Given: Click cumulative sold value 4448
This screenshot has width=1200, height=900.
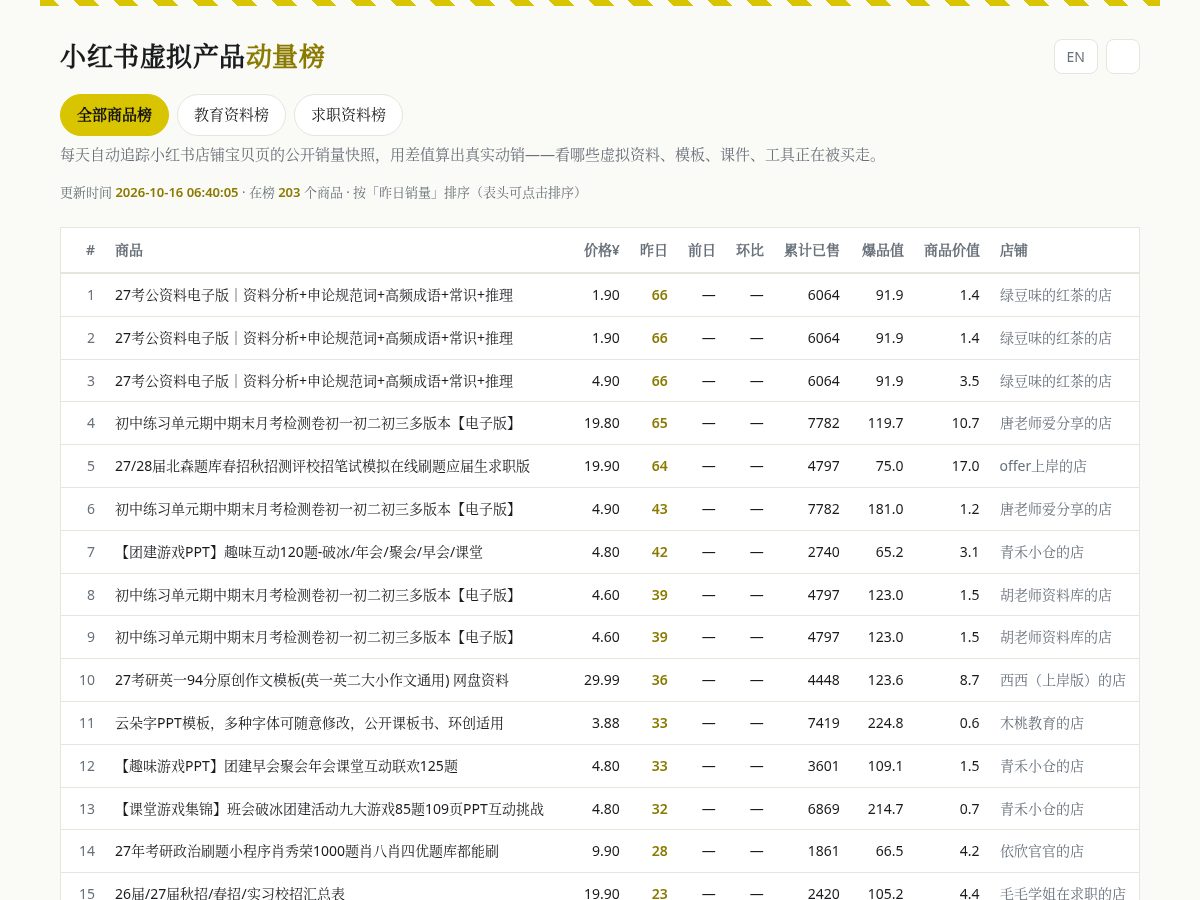Looking at the screenshot, I should tap(824, 680).
